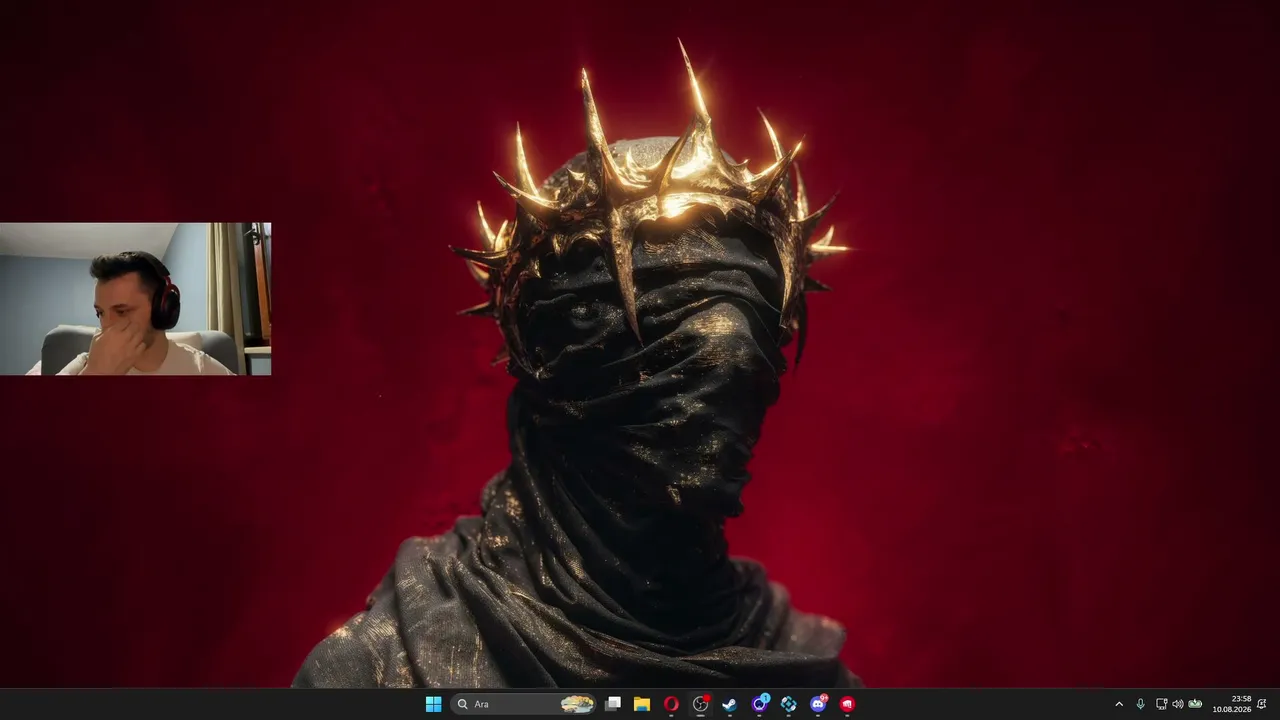
Task: Open the Windows Start menu
Action: tap(433, 704)
